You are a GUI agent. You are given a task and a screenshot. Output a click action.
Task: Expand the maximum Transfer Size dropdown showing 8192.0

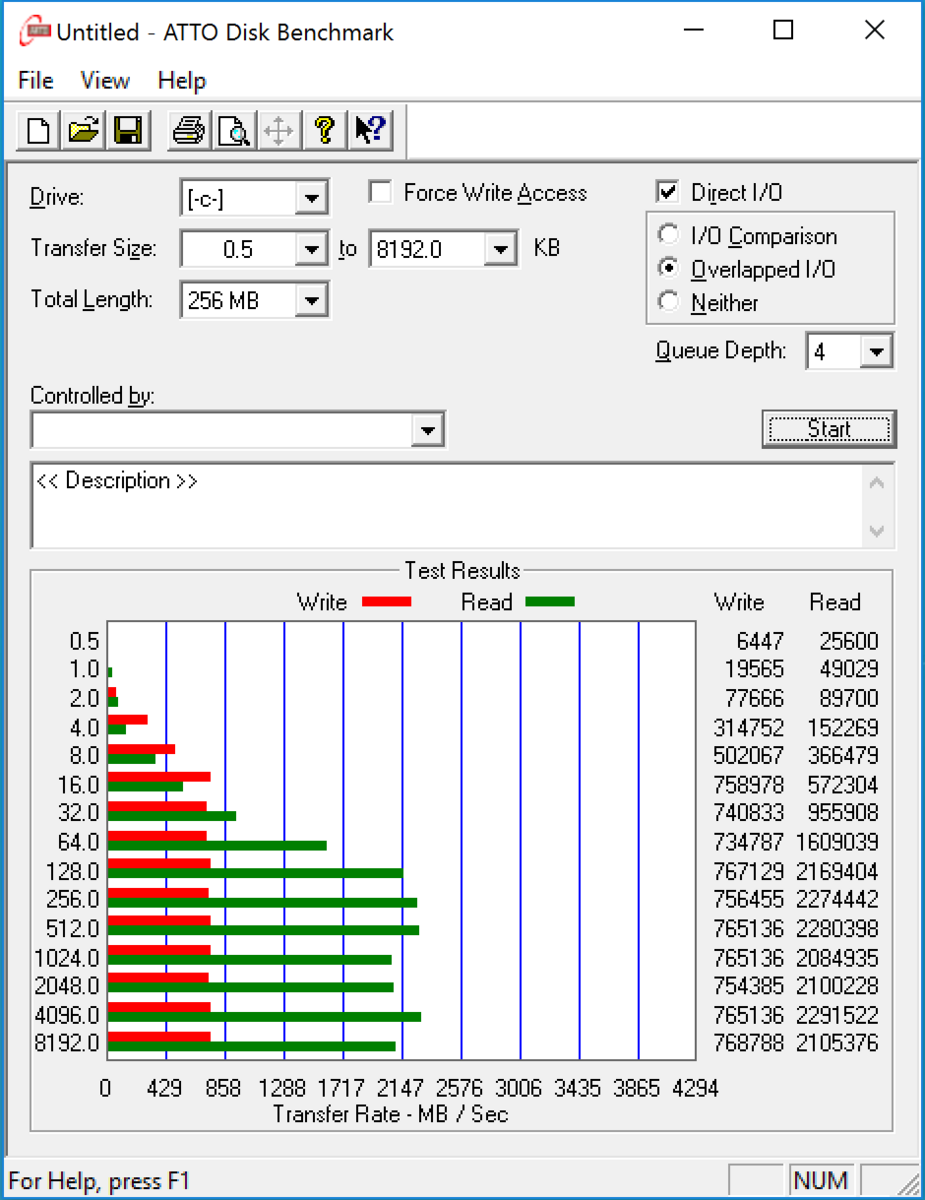click(500, 249)
